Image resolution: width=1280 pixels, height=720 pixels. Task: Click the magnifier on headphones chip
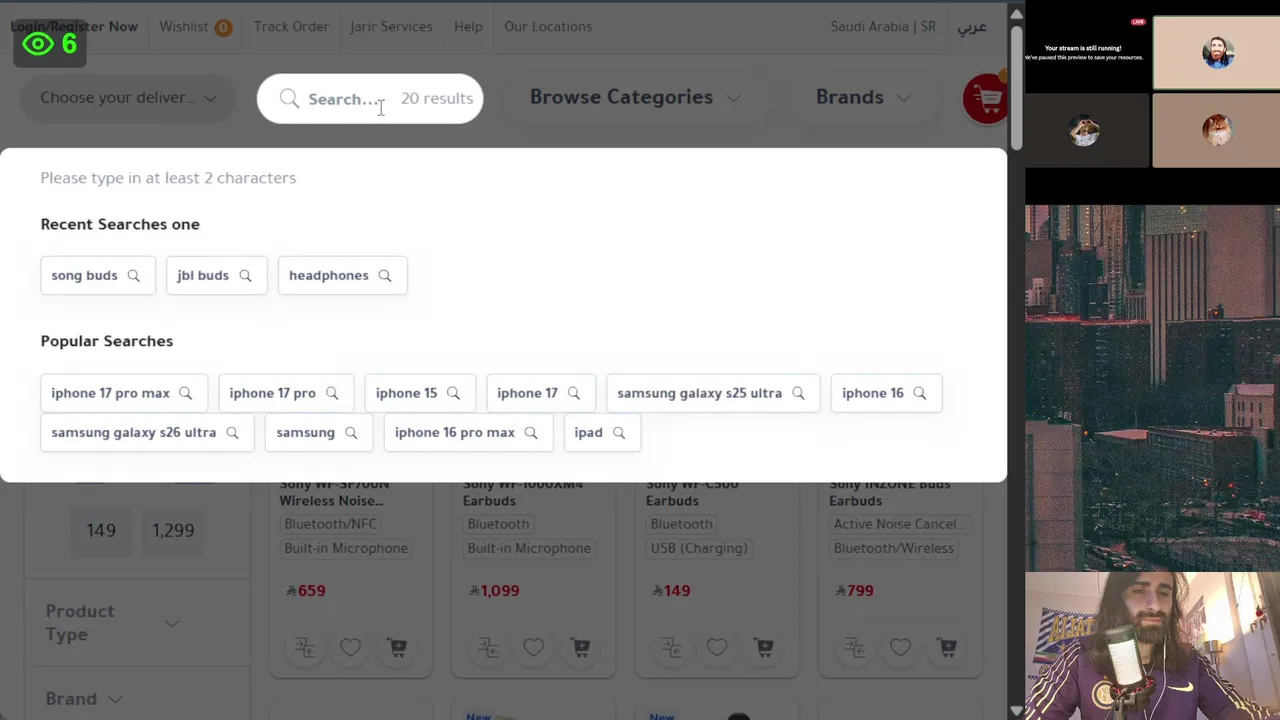[x=385, y=275]
